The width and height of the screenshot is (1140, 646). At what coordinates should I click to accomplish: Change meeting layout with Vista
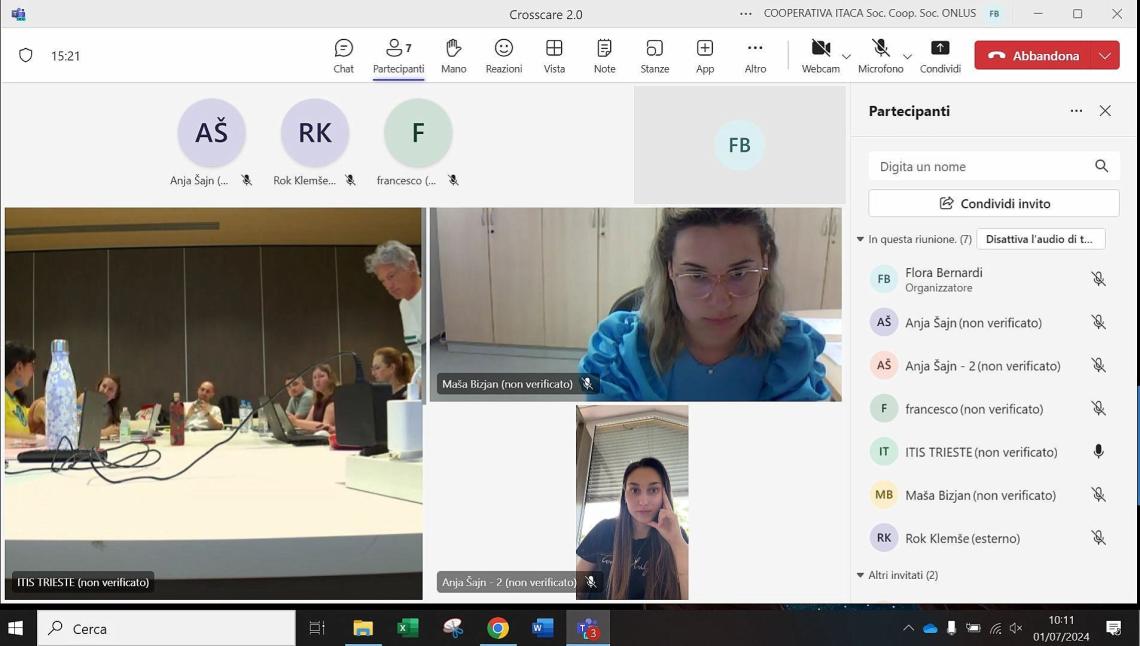554,56
